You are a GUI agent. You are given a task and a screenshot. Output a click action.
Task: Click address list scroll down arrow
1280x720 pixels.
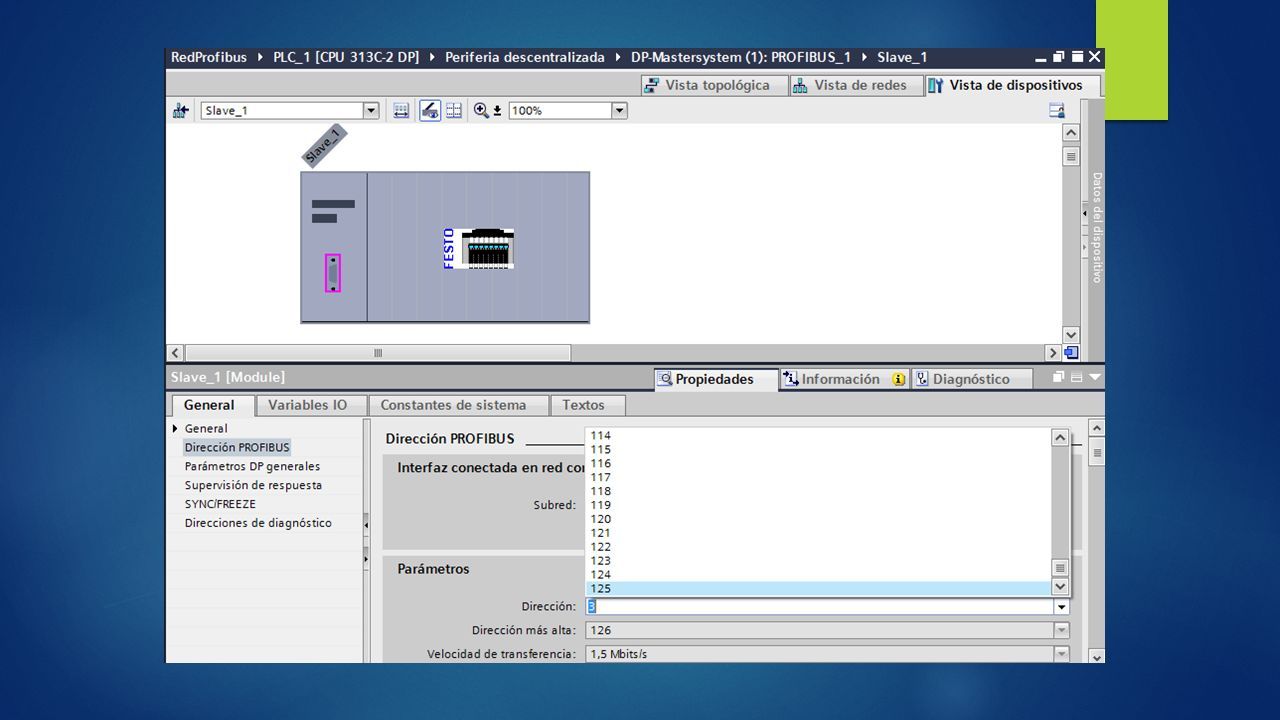(x=1060, y=588)
